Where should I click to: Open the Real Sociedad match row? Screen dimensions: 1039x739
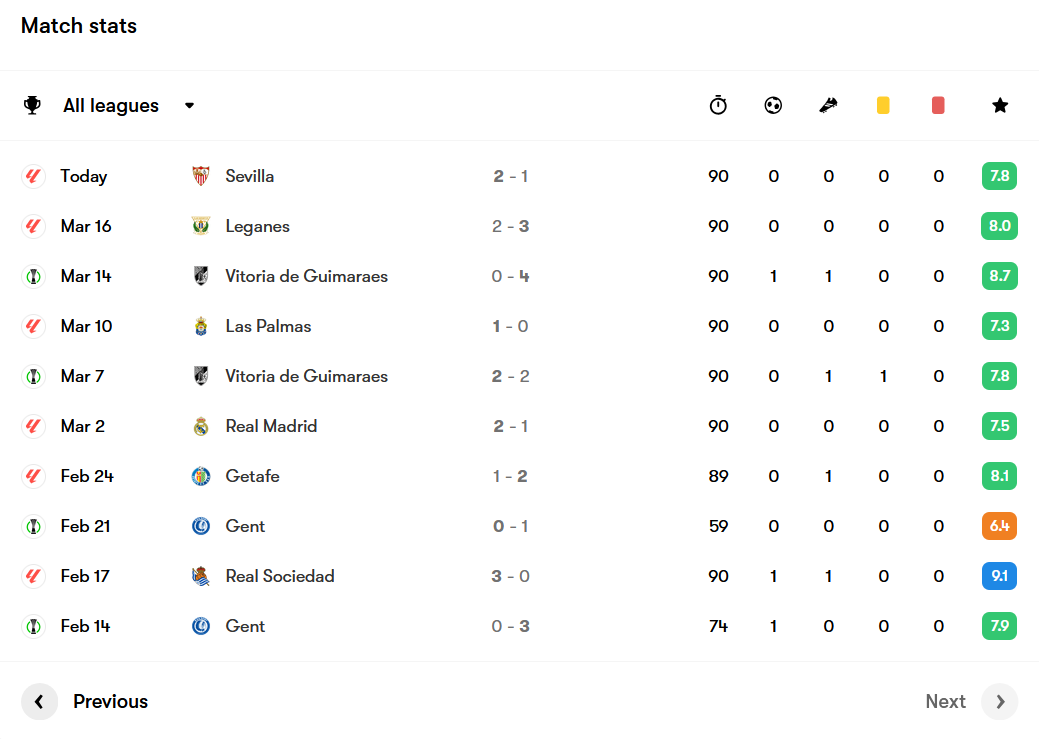coord(520,576)
